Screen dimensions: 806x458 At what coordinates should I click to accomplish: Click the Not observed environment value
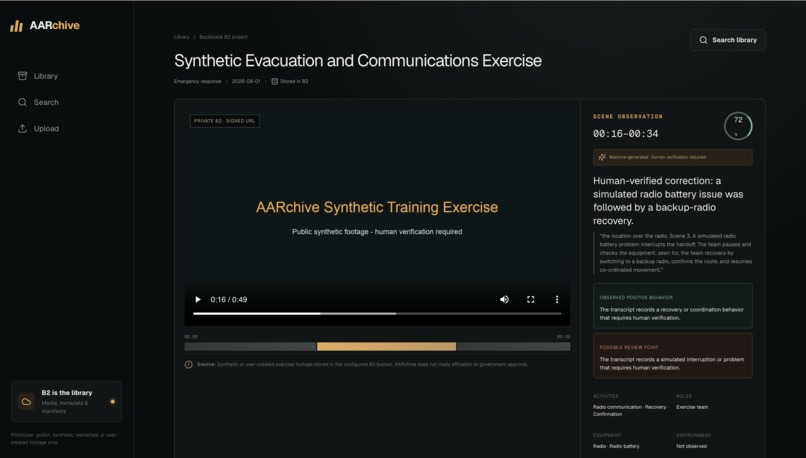tap(691, 446)
